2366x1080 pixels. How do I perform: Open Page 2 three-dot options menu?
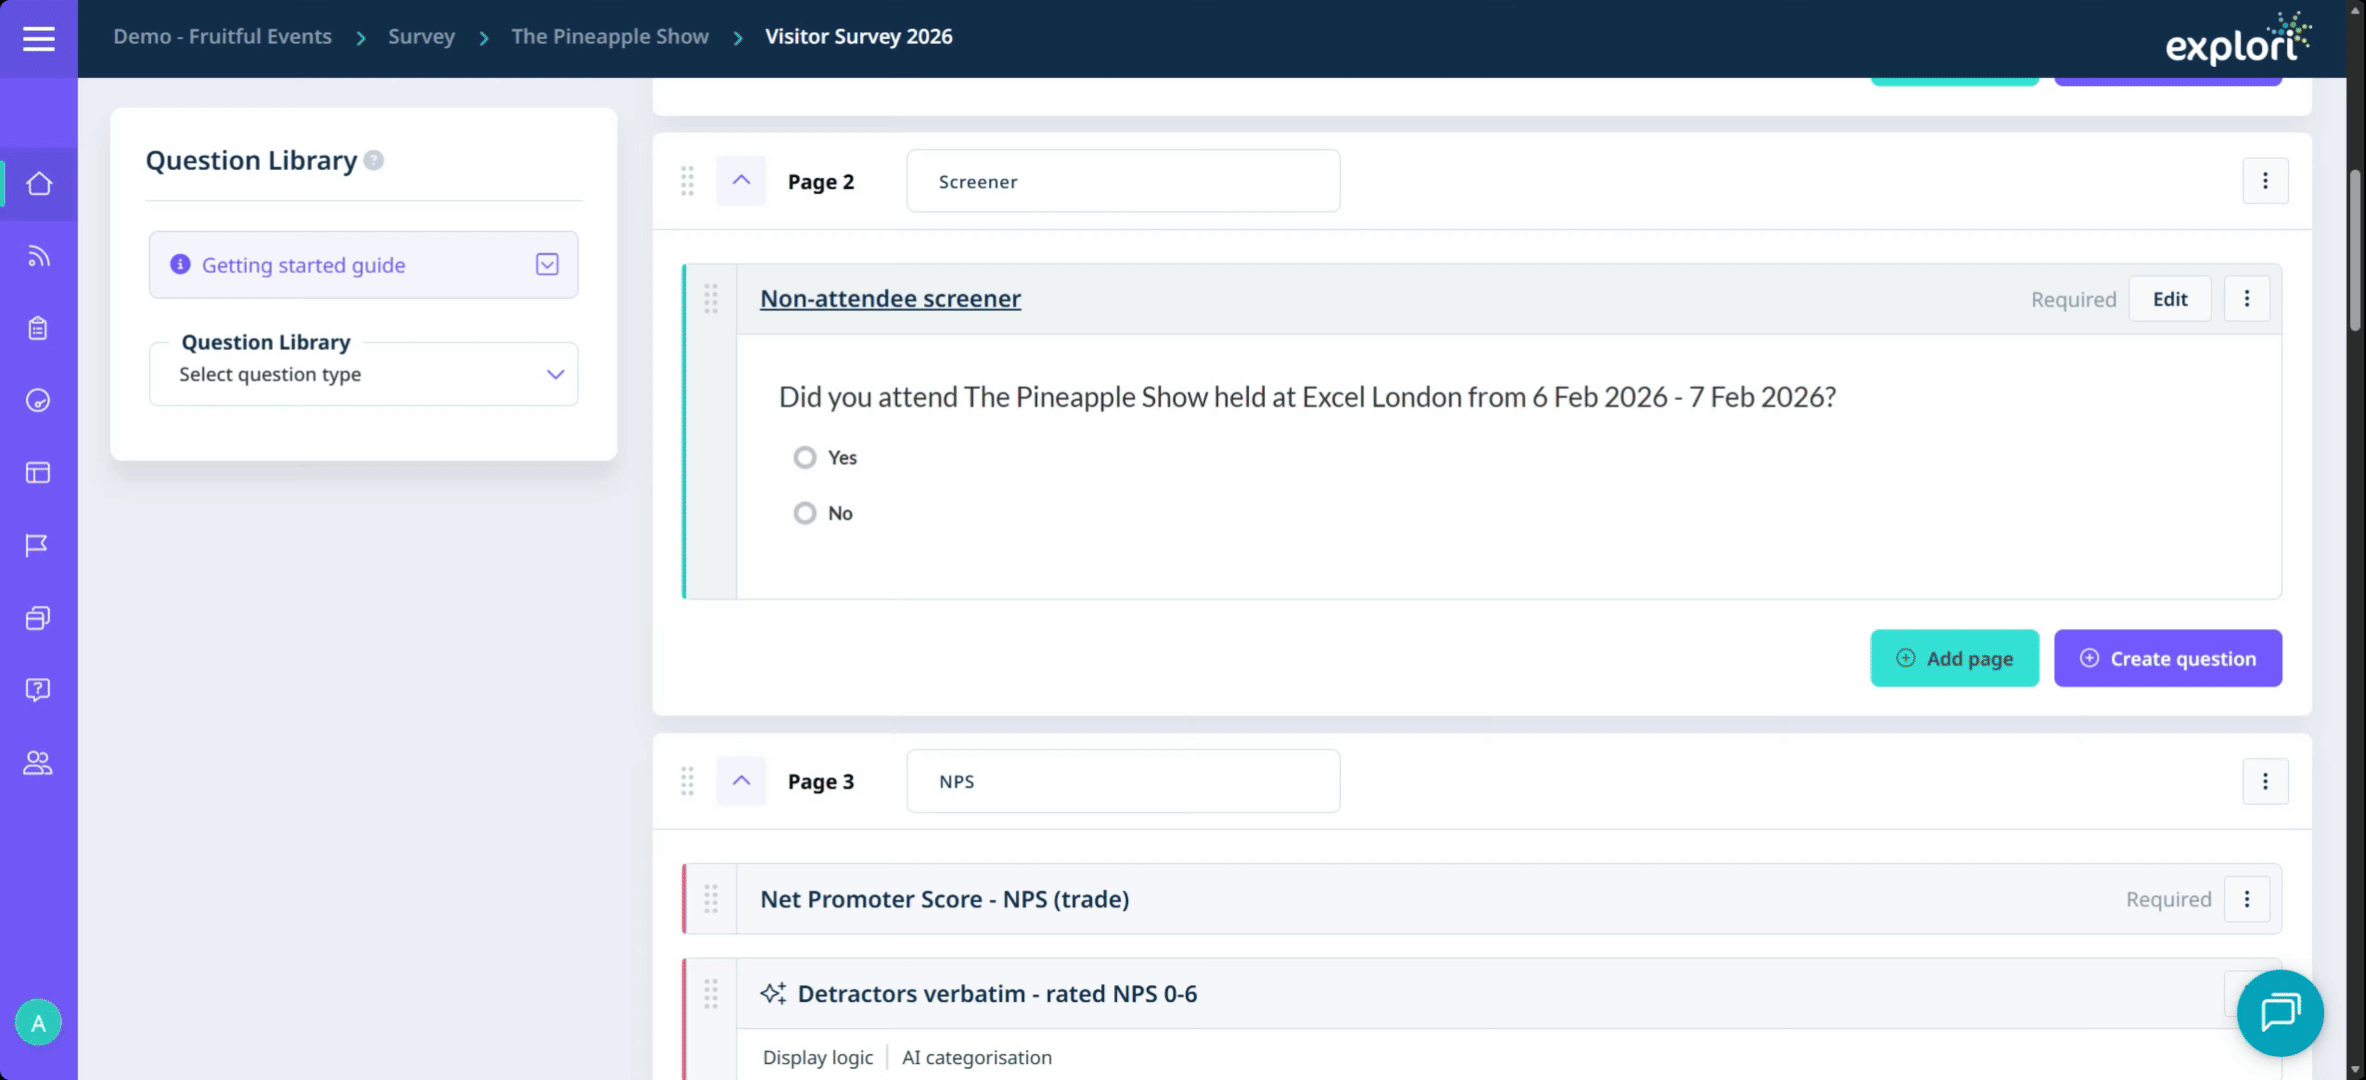[2265, 181]
